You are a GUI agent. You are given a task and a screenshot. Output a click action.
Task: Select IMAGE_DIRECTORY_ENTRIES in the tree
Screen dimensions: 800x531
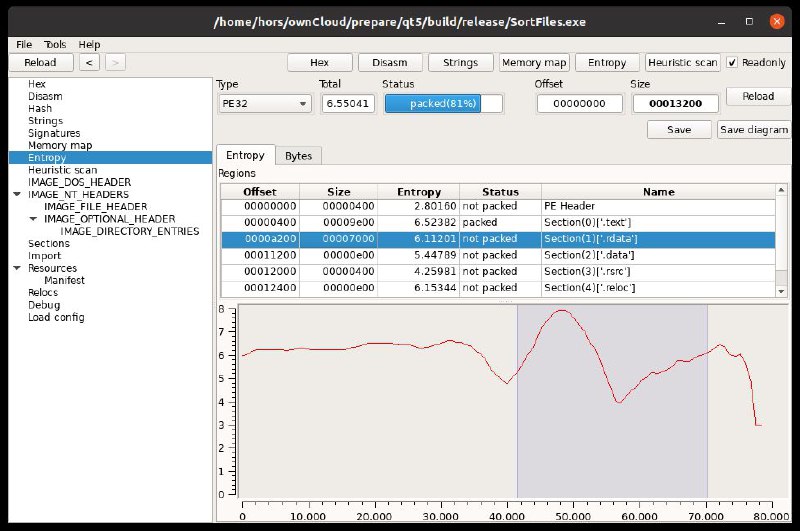(130, 231)
